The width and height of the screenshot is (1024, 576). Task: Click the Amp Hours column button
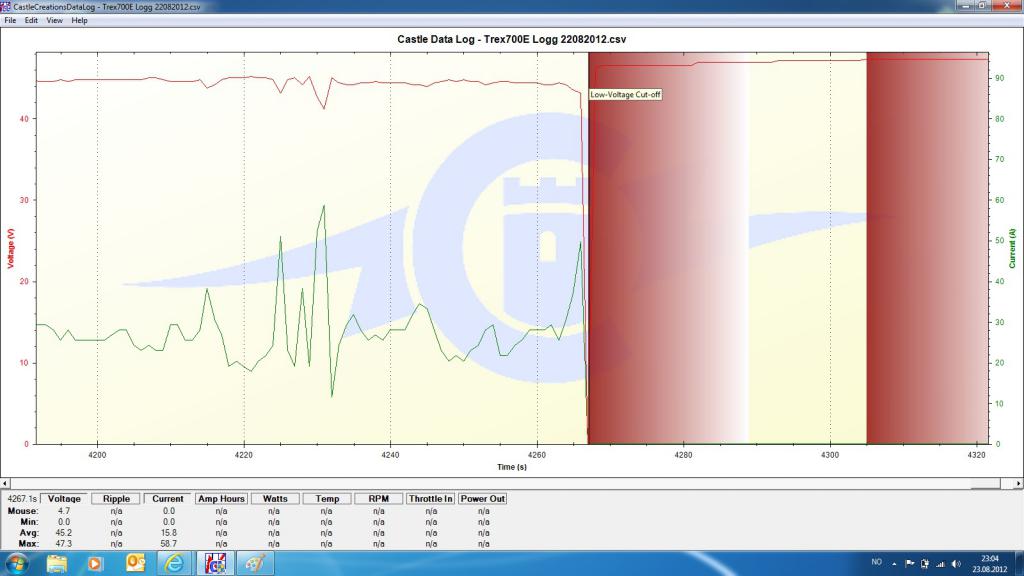tap(221, 498)
